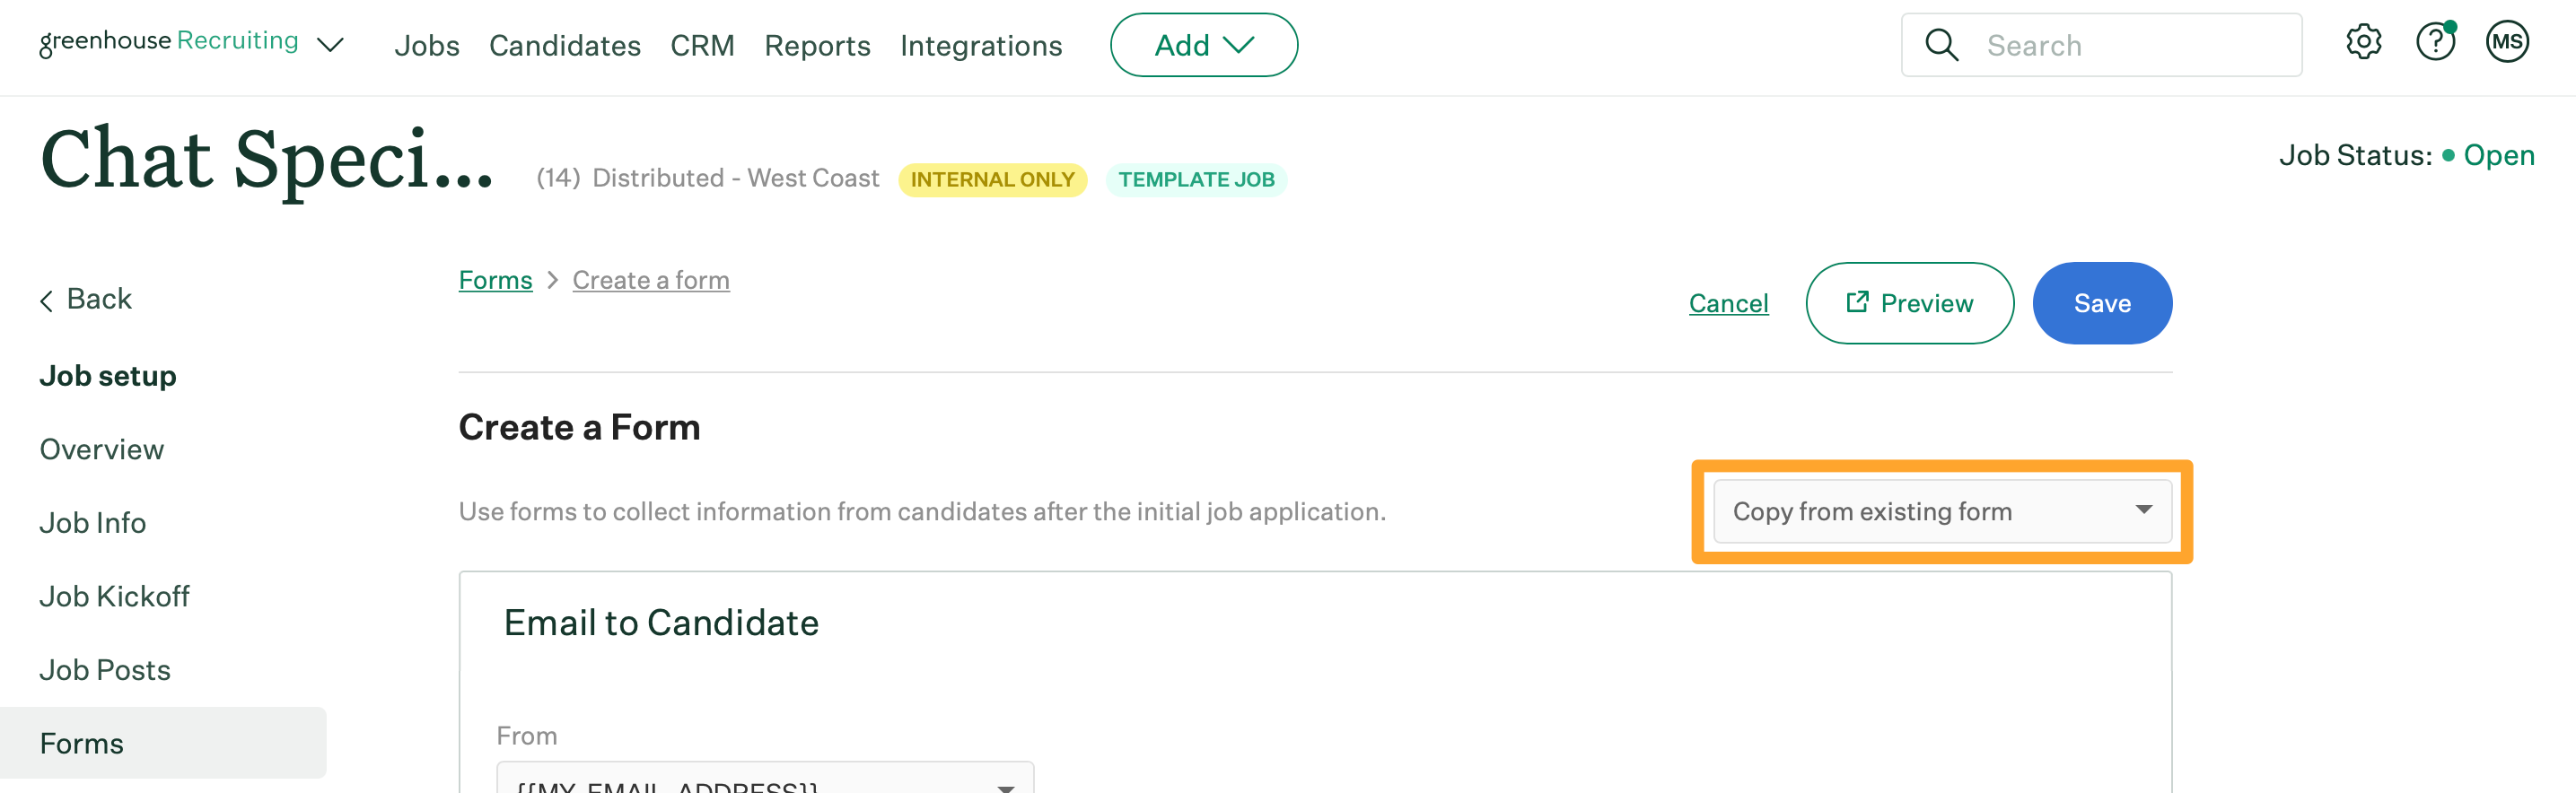The width and height of the screenshot is (2576, 793).
Task: Open the Candidates menu
Action: [565, 46]
